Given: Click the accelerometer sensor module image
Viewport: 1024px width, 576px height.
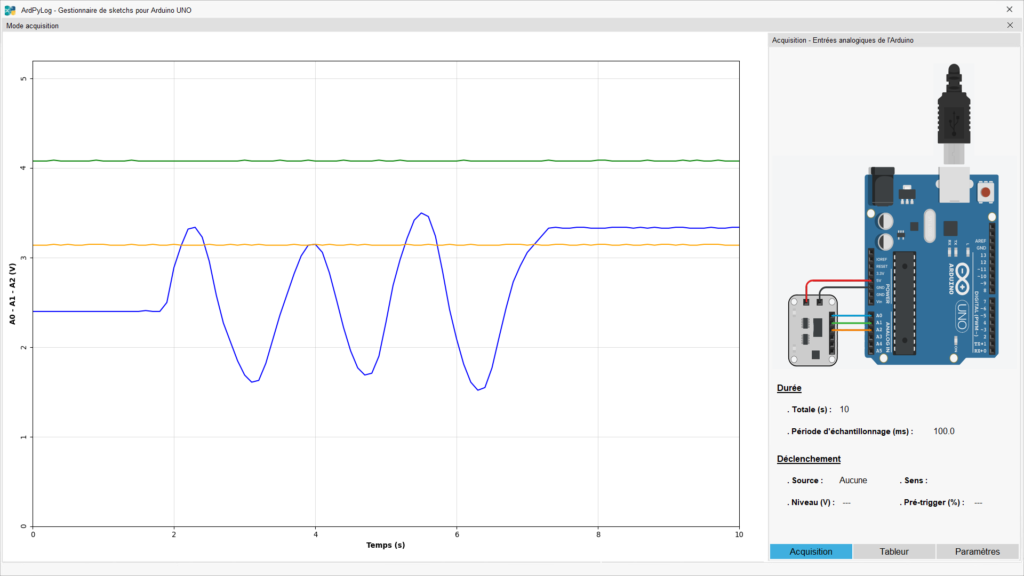Looking at the screenshot, I should [813, 330].
